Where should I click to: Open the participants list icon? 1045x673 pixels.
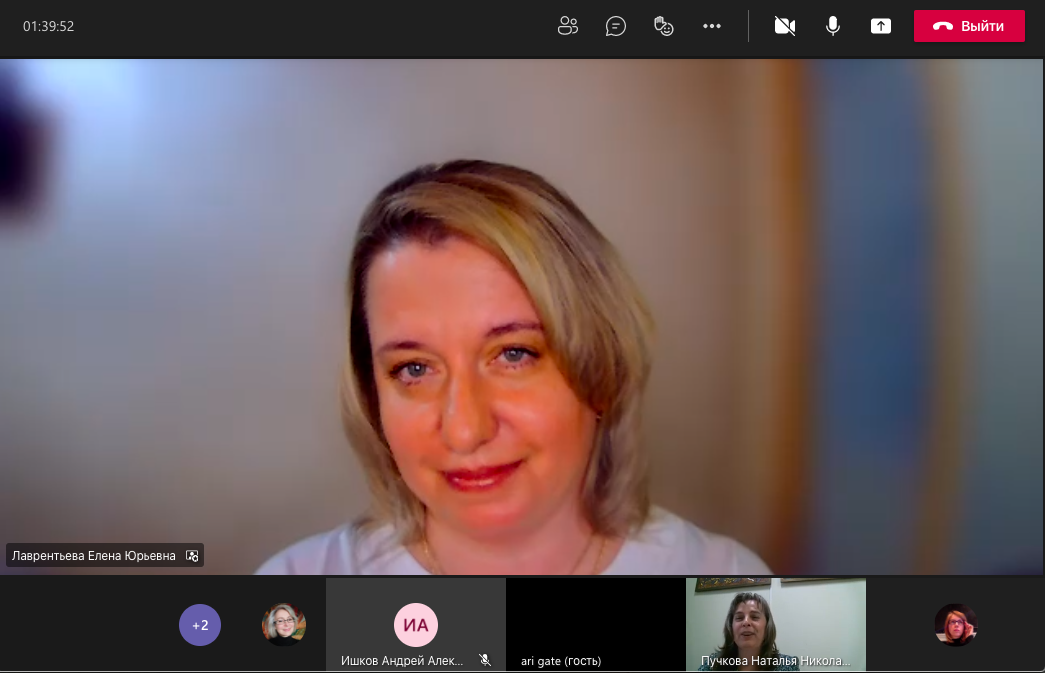[568, 26]
